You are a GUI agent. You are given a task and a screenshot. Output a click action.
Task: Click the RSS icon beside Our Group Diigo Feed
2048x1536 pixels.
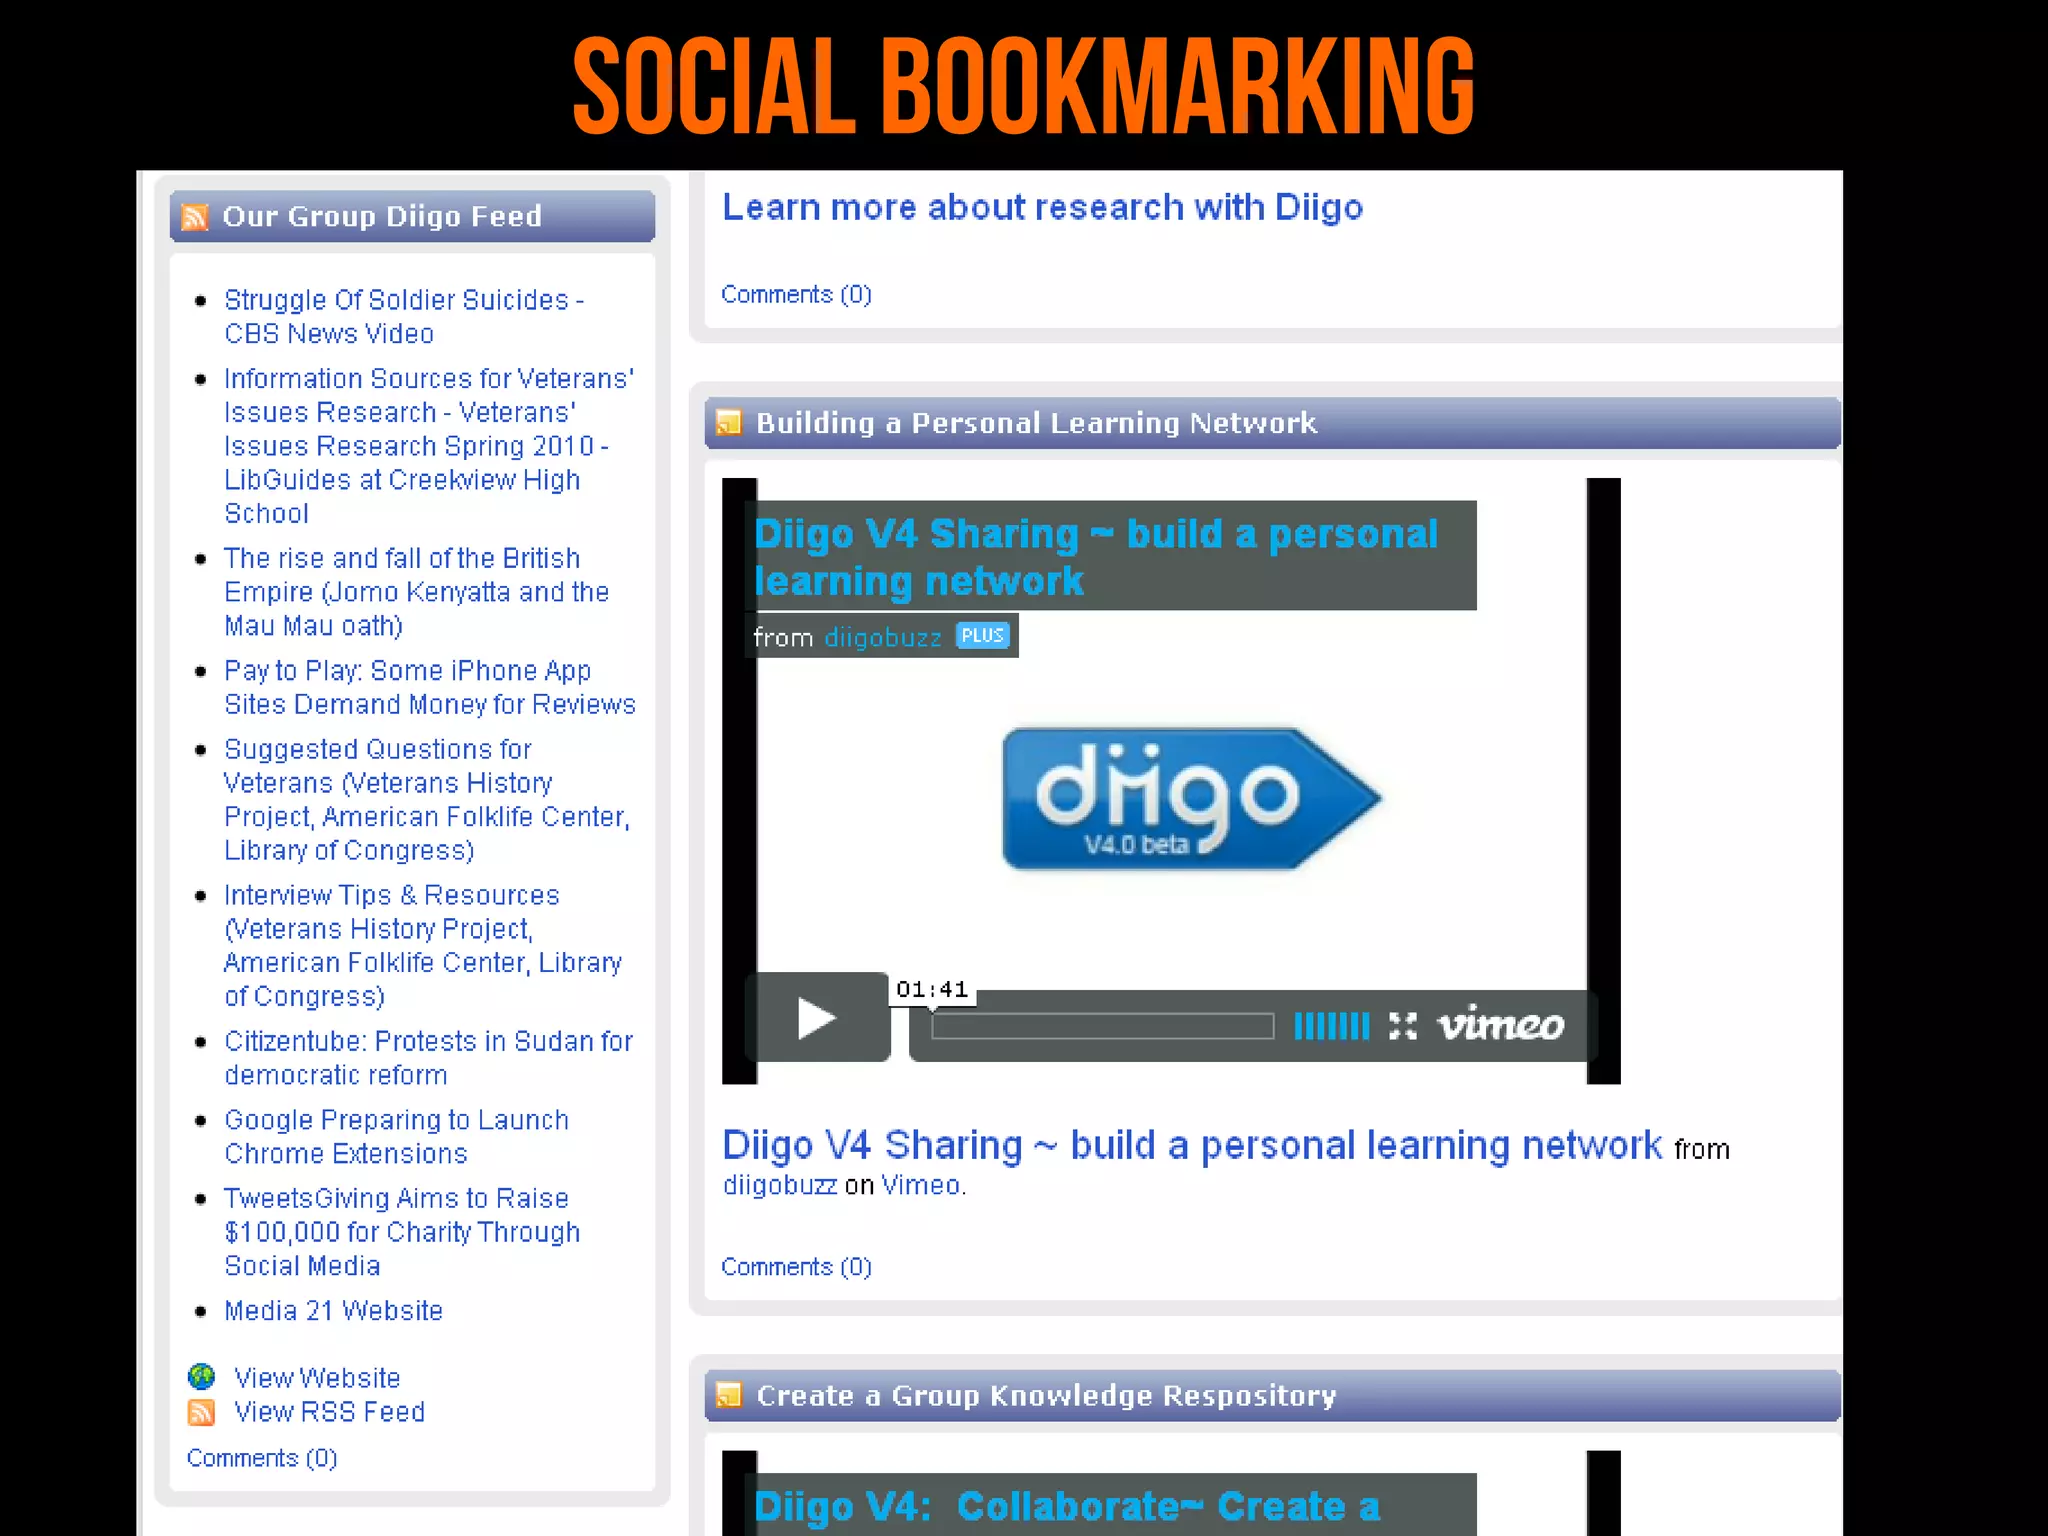(196, 217)
